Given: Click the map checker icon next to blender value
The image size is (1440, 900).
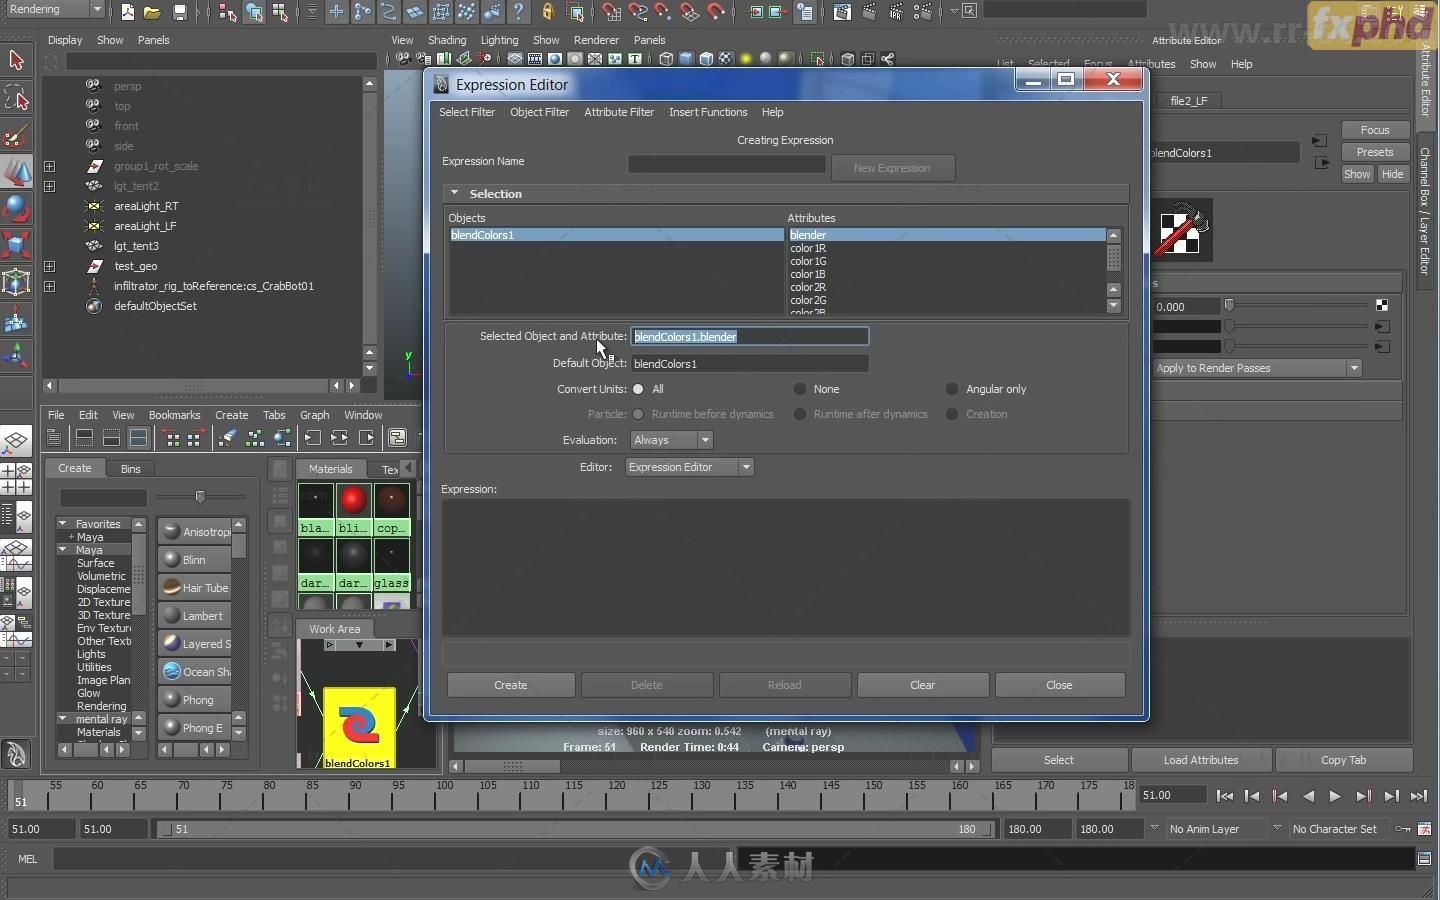Looking at the screenshot, I should point(1382,305).
